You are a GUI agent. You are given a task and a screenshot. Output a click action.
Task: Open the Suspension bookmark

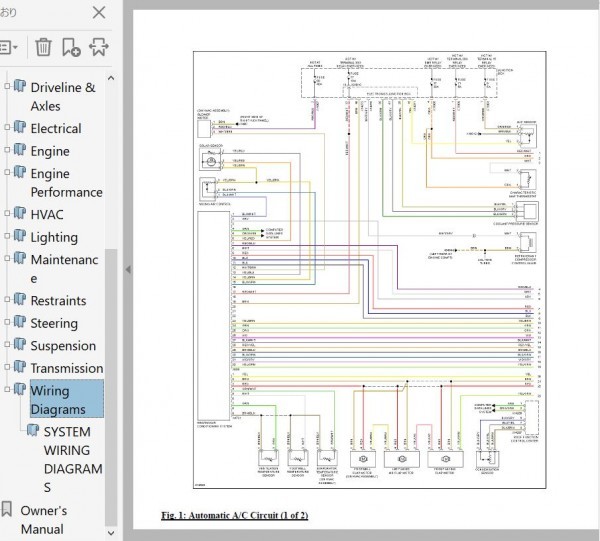pos(63,346)
